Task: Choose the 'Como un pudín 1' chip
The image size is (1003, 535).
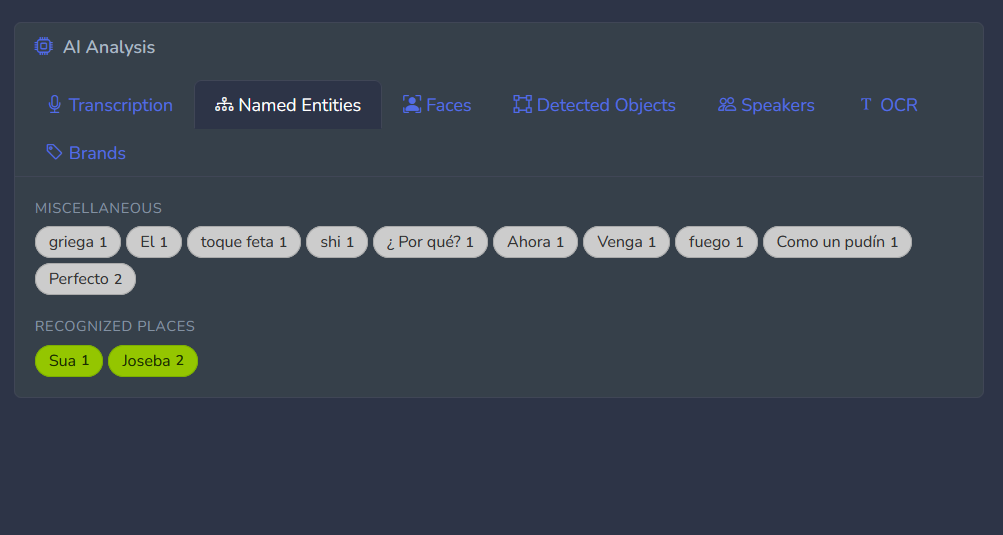Action: [x=837, y=242]
